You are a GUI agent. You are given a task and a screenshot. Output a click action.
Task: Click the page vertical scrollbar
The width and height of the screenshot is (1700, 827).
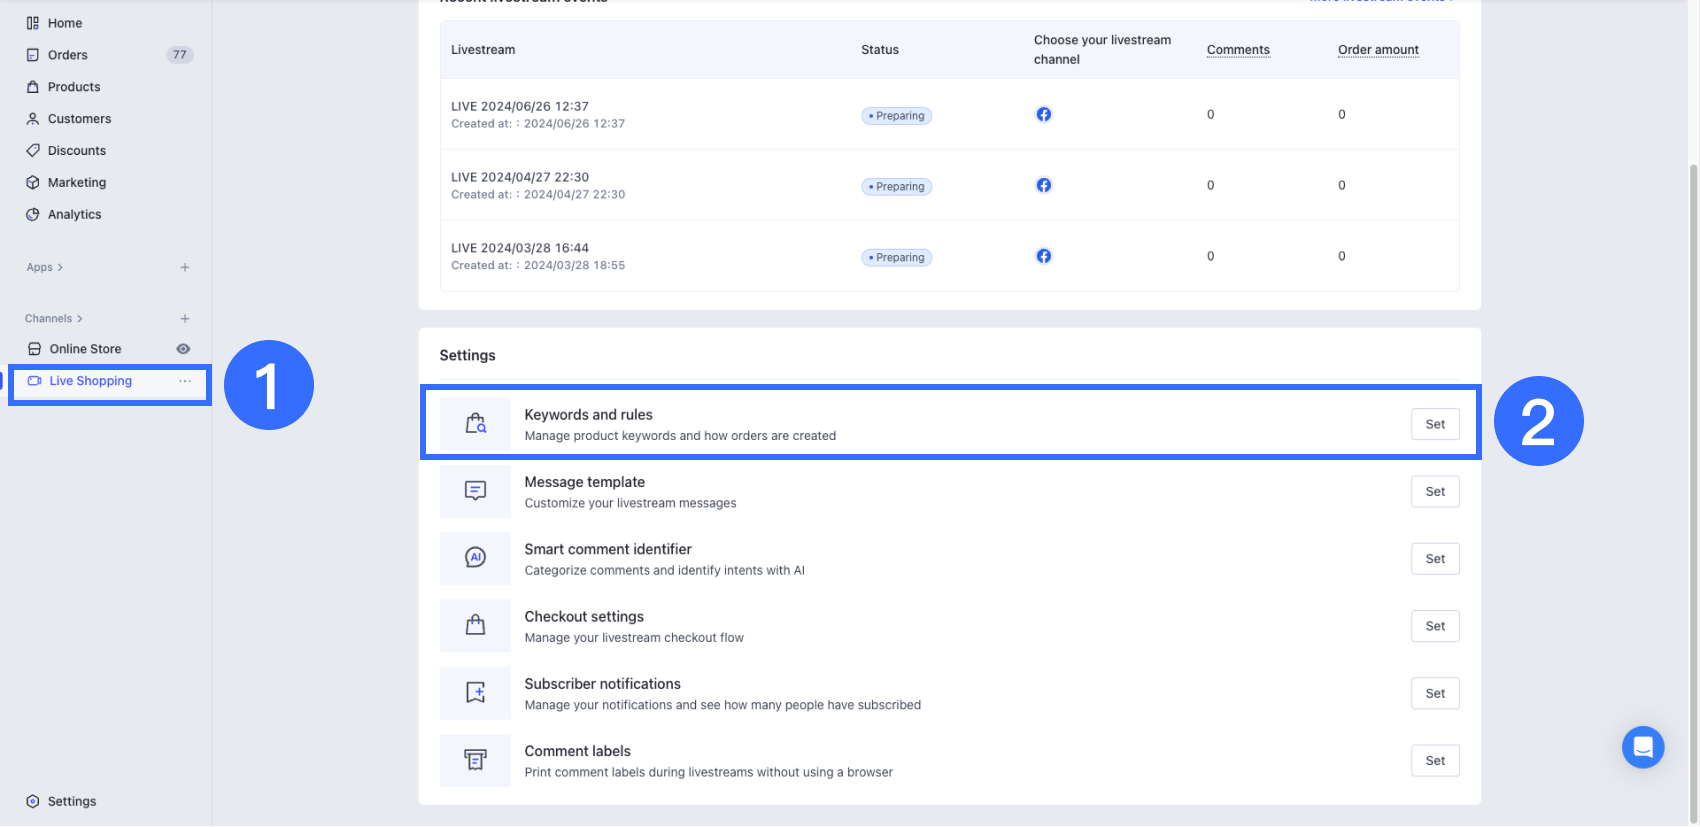[x=1692, y=480]
